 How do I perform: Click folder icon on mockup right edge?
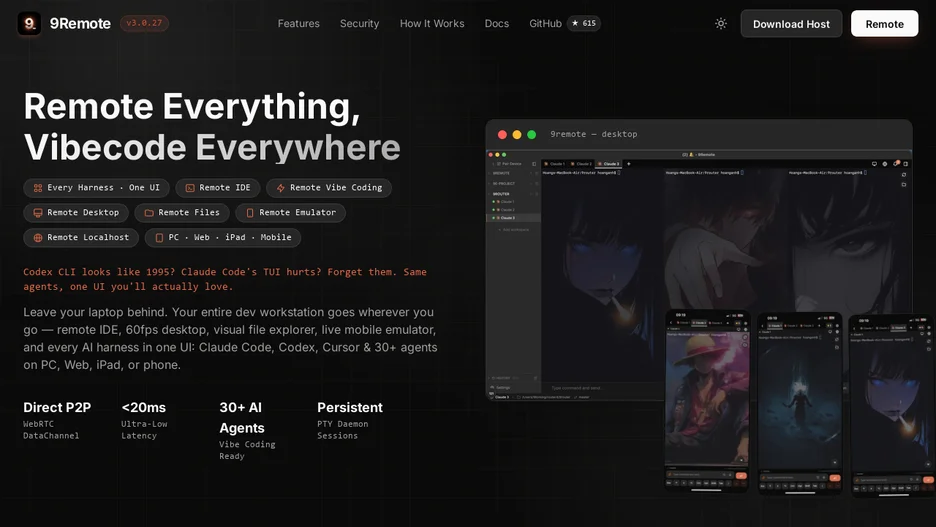click(x=904, y=184)
